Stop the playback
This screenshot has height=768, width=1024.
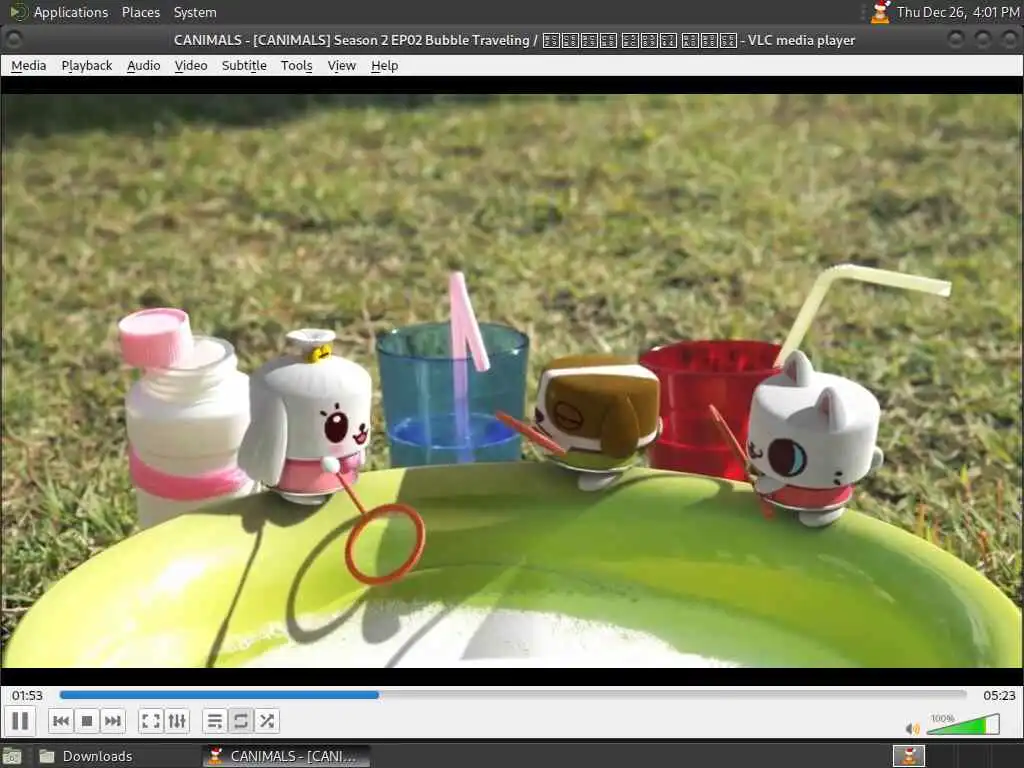[86, 721]
